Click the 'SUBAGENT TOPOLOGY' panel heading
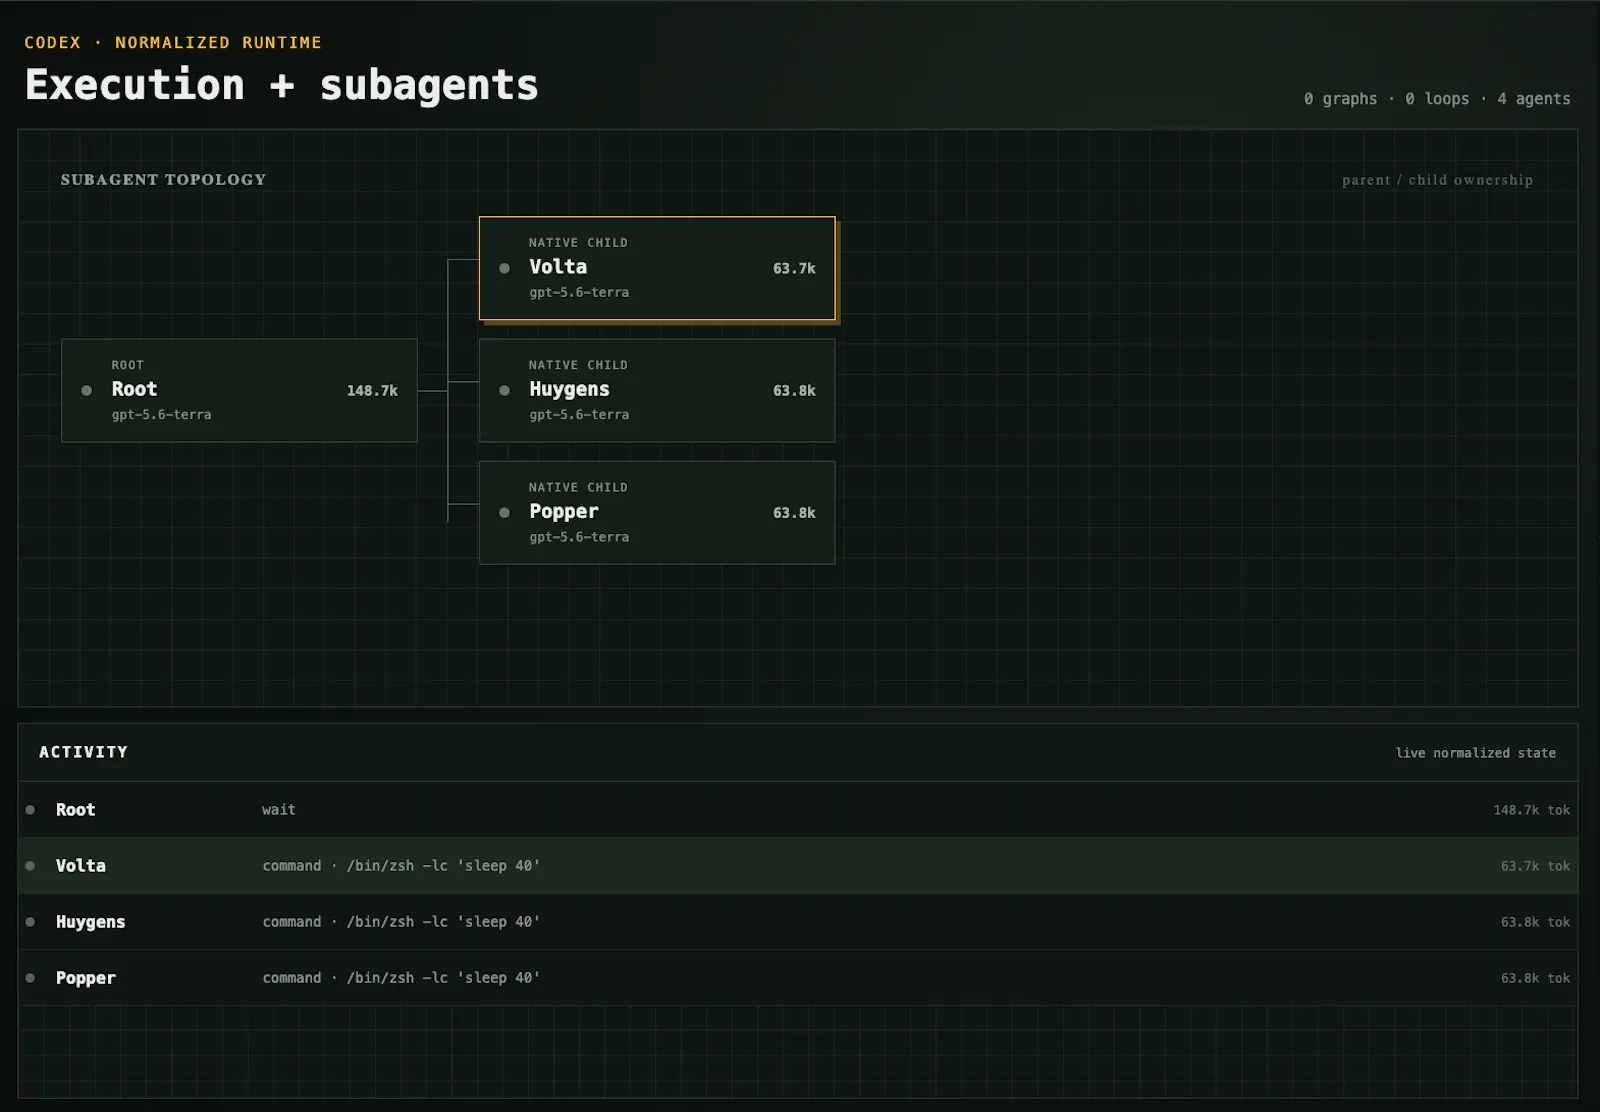1600x1112 pixels. tap(163, 180)
